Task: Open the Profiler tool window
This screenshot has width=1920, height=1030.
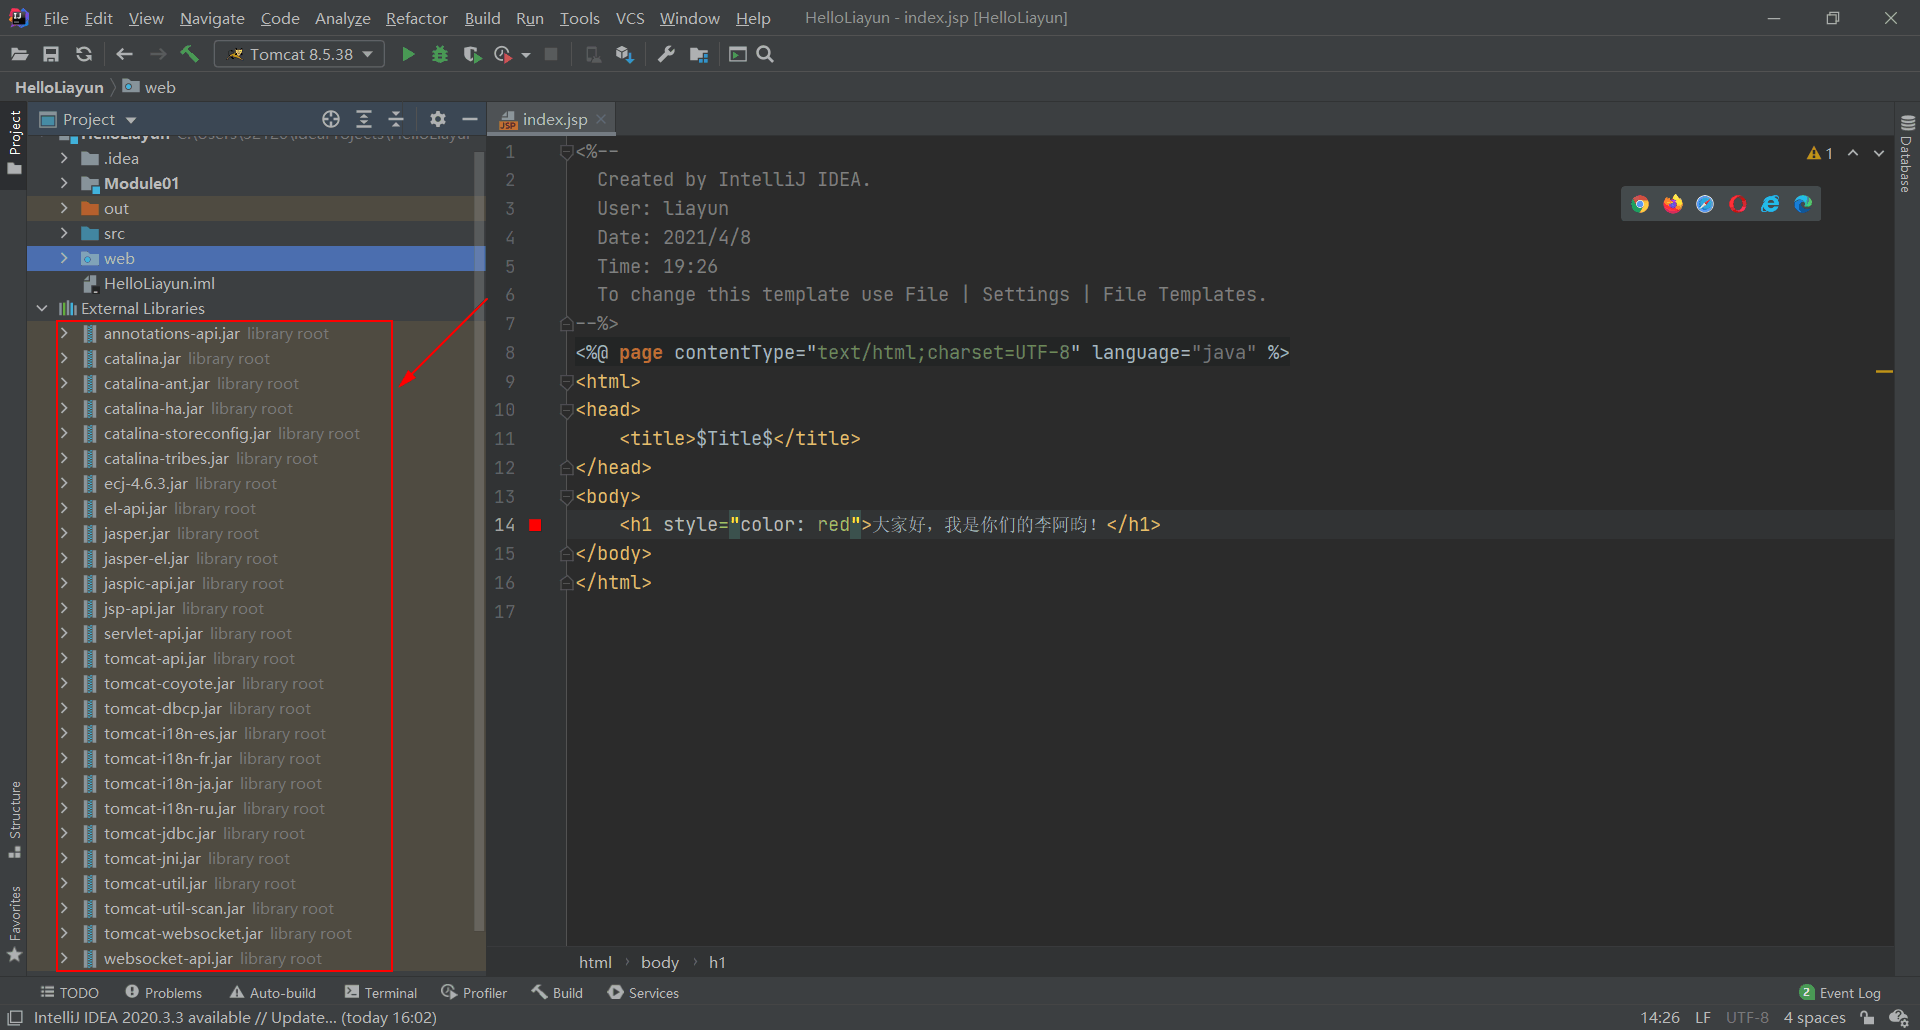Action: pos(475,992)
